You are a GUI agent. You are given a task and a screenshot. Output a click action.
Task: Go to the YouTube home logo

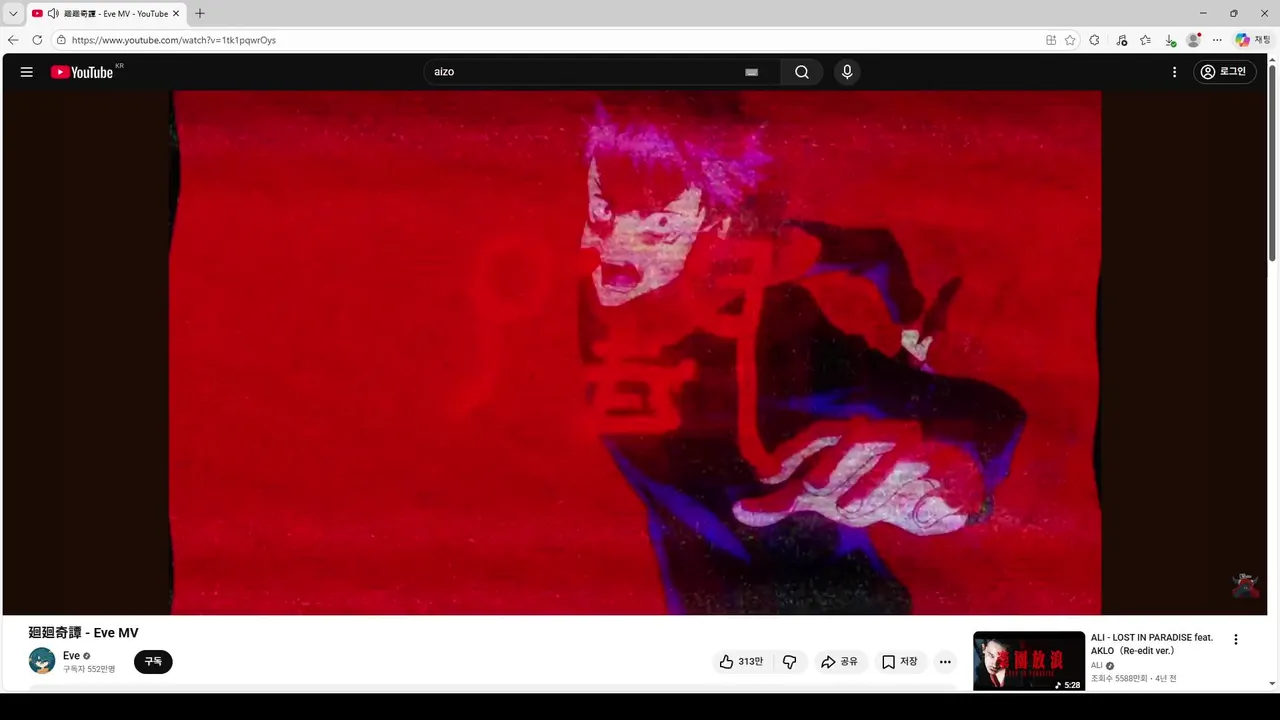(x=82, y=72)
